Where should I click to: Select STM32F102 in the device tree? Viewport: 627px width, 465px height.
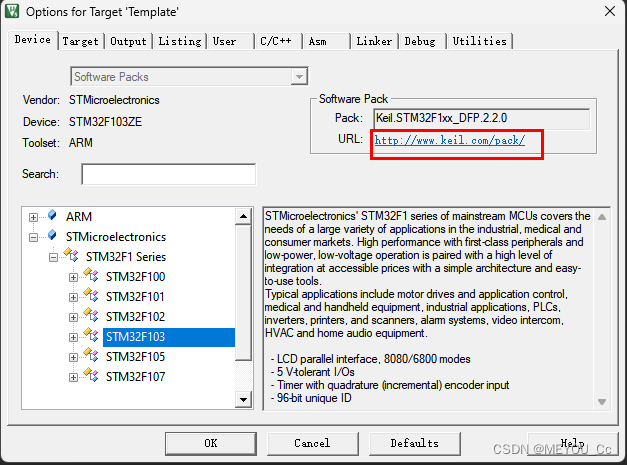(135, 317)
